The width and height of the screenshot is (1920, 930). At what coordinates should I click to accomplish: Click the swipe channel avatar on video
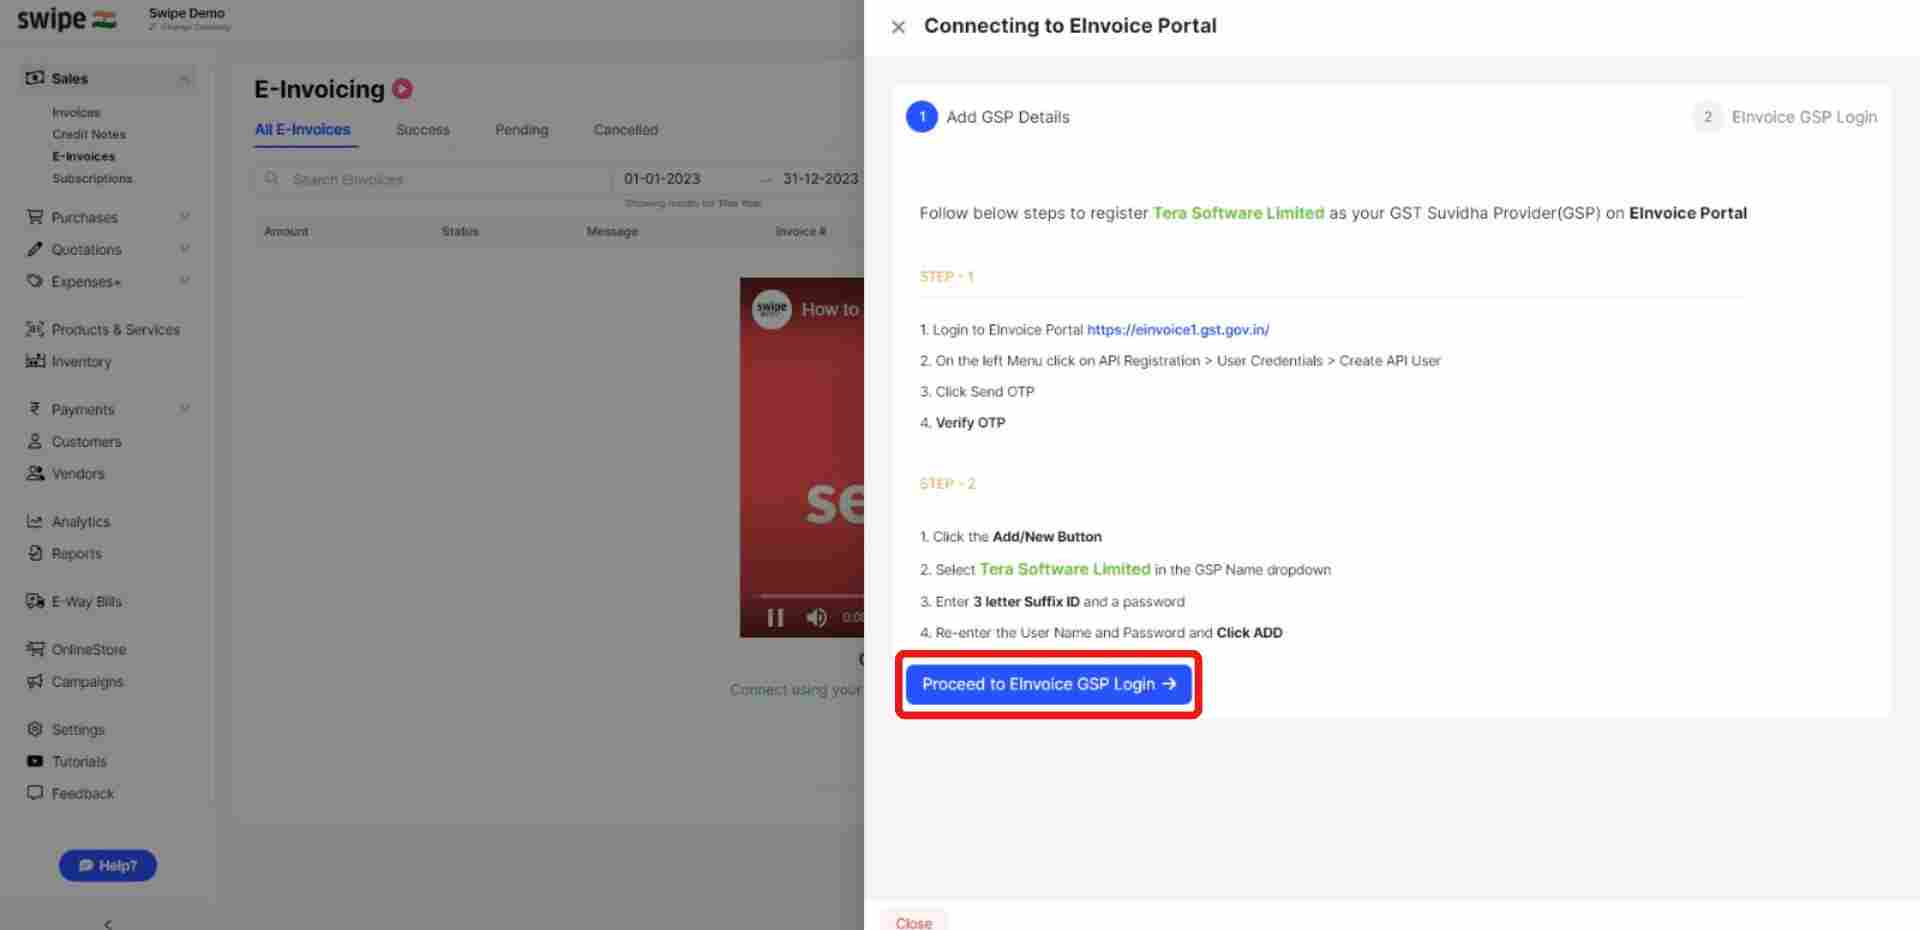click(771, 309)
